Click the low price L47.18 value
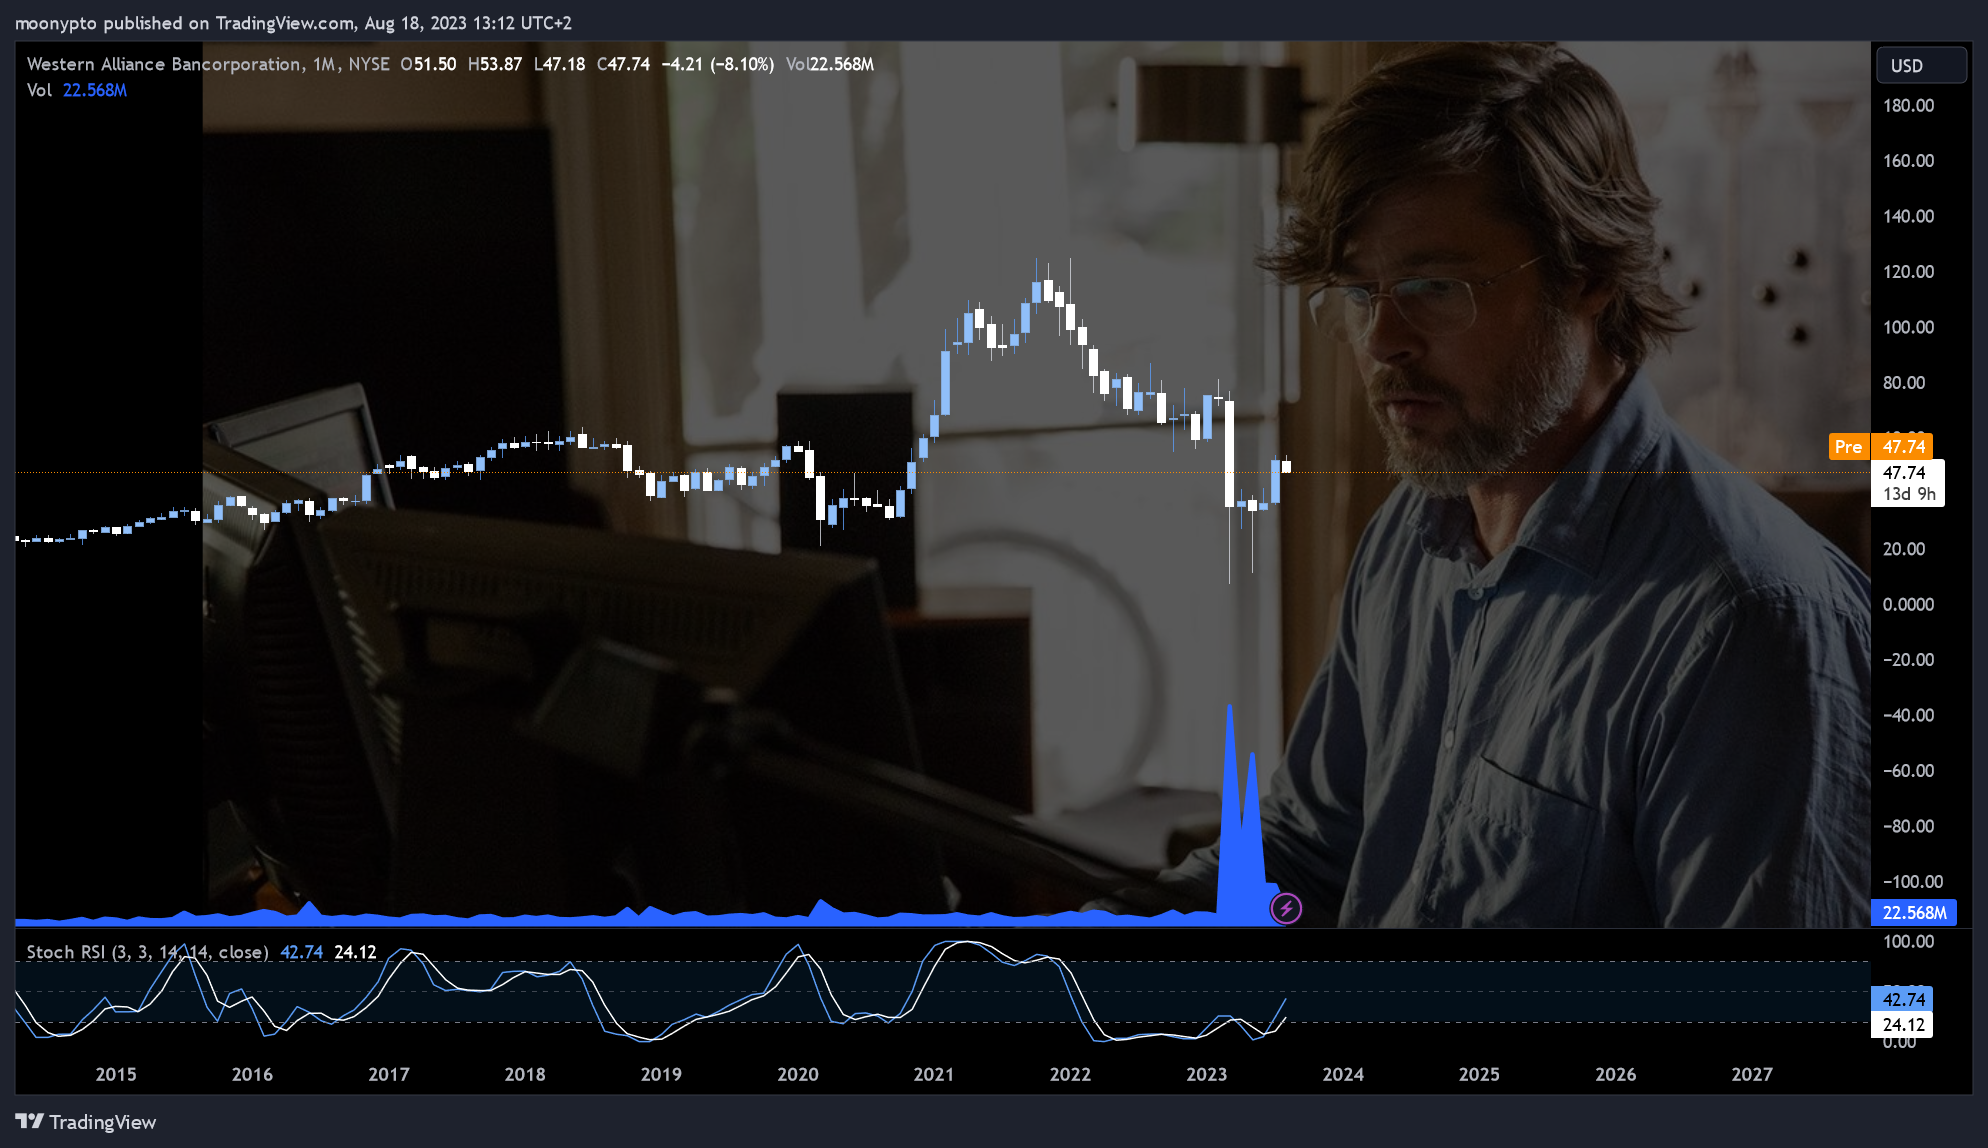This screenshot has height=1148, width=1988. click(559, 64)
